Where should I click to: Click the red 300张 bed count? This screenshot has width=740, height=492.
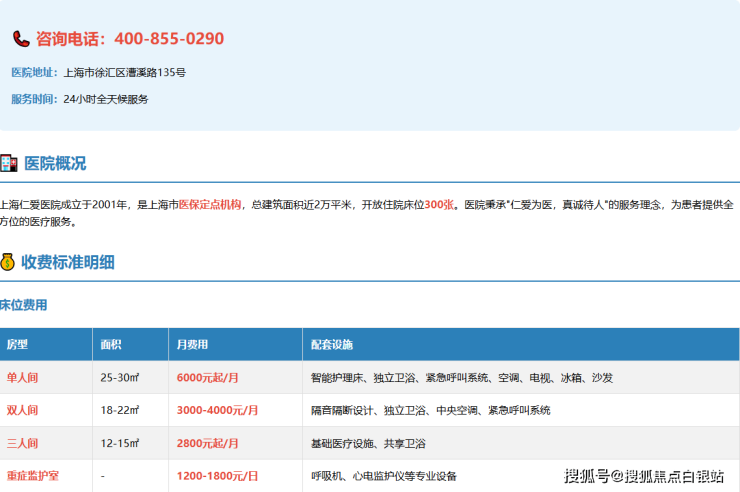pyautogui.click(x=439, y=204)
